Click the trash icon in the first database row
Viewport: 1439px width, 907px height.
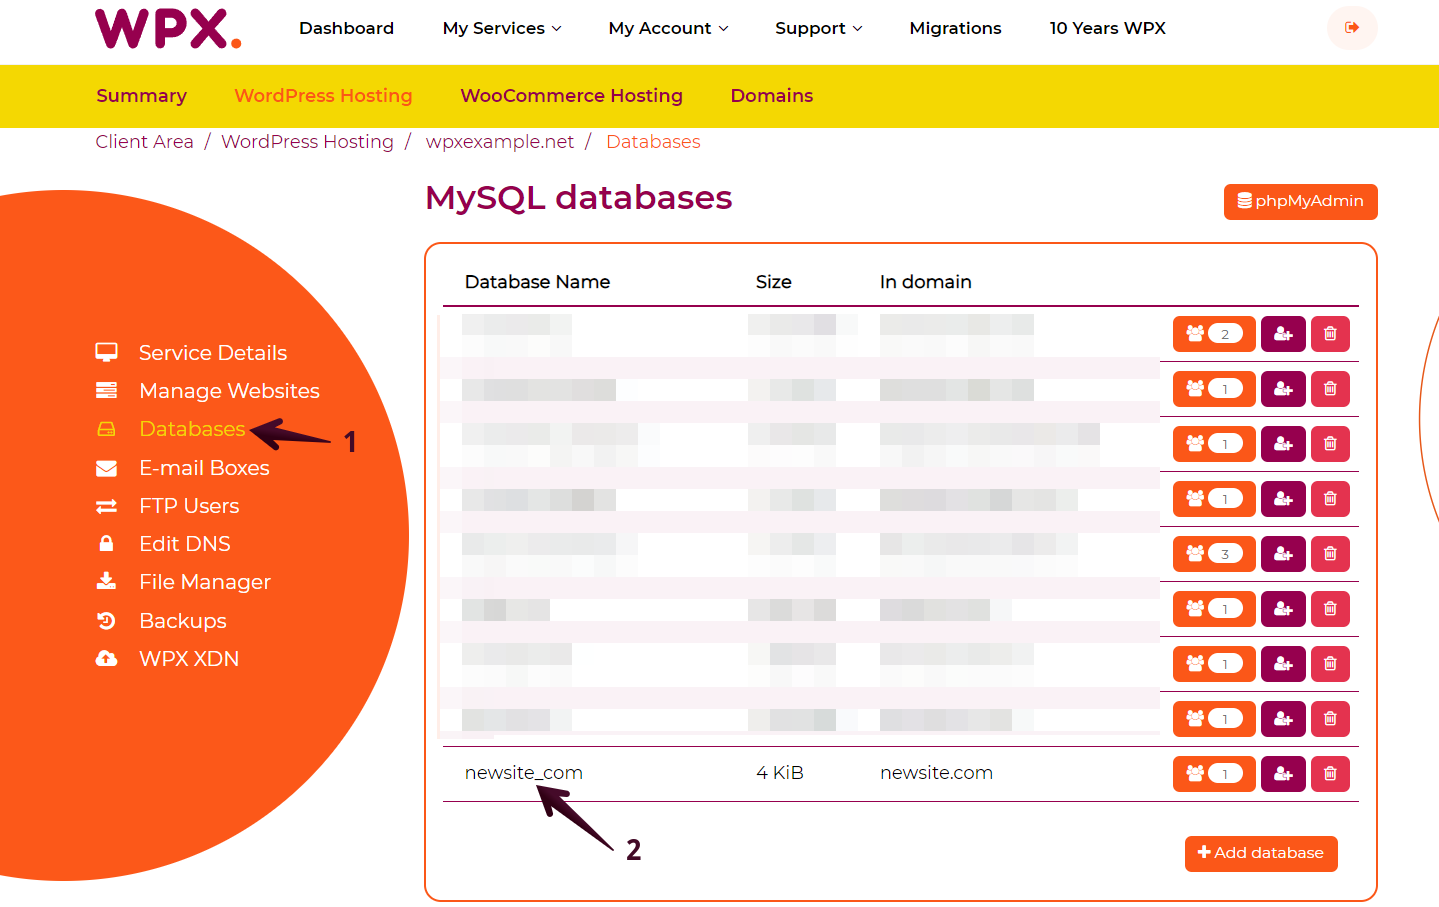pyautogui.click(x=1330, y=334)
